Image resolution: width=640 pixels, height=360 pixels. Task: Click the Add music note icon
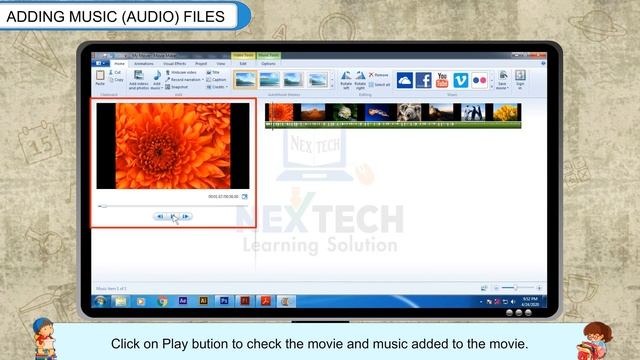pos(157,76)
